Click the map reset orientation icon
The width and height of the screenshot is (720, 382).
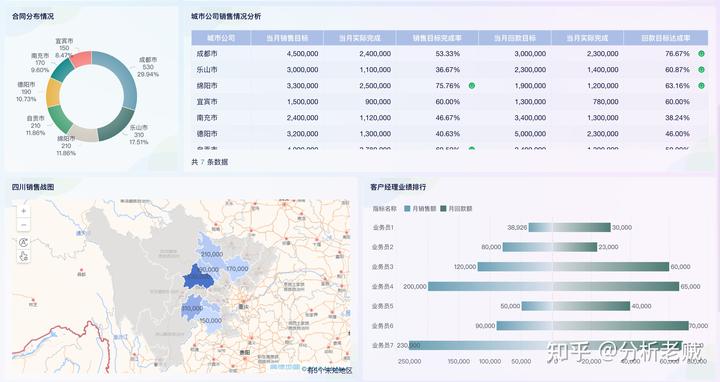coord(23,242)
